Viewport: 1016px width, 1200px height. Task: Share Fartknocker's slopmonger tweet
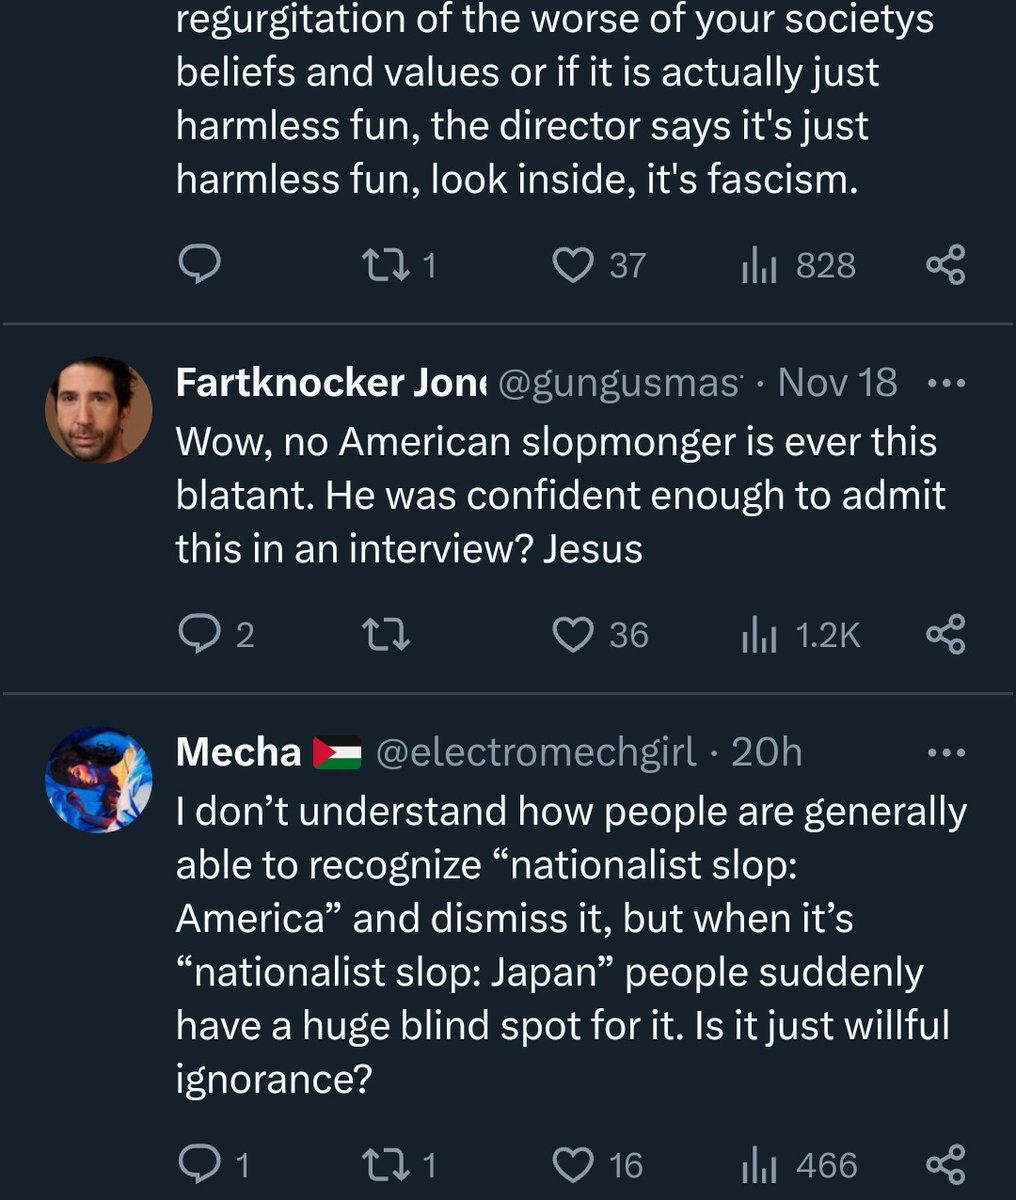coord(945,635)
